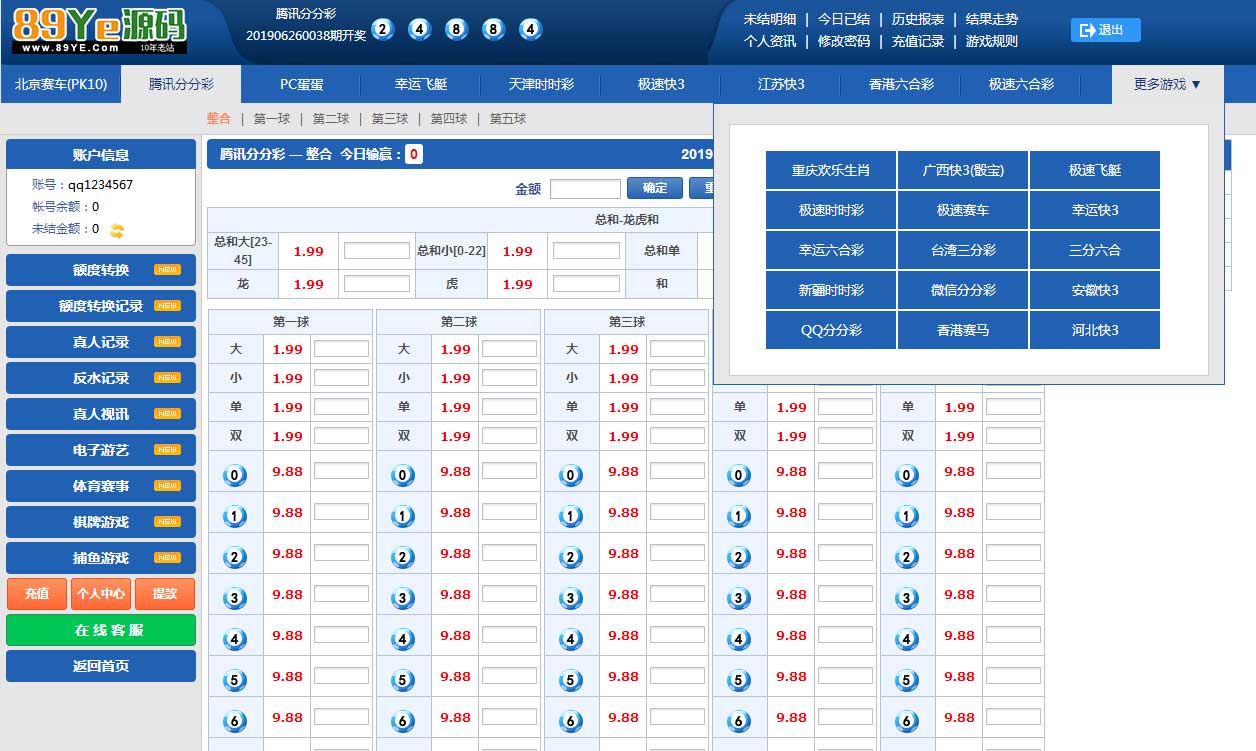Open the 游戏规则 link
Screen dimensions: 1256x751
tap(991, 41)
